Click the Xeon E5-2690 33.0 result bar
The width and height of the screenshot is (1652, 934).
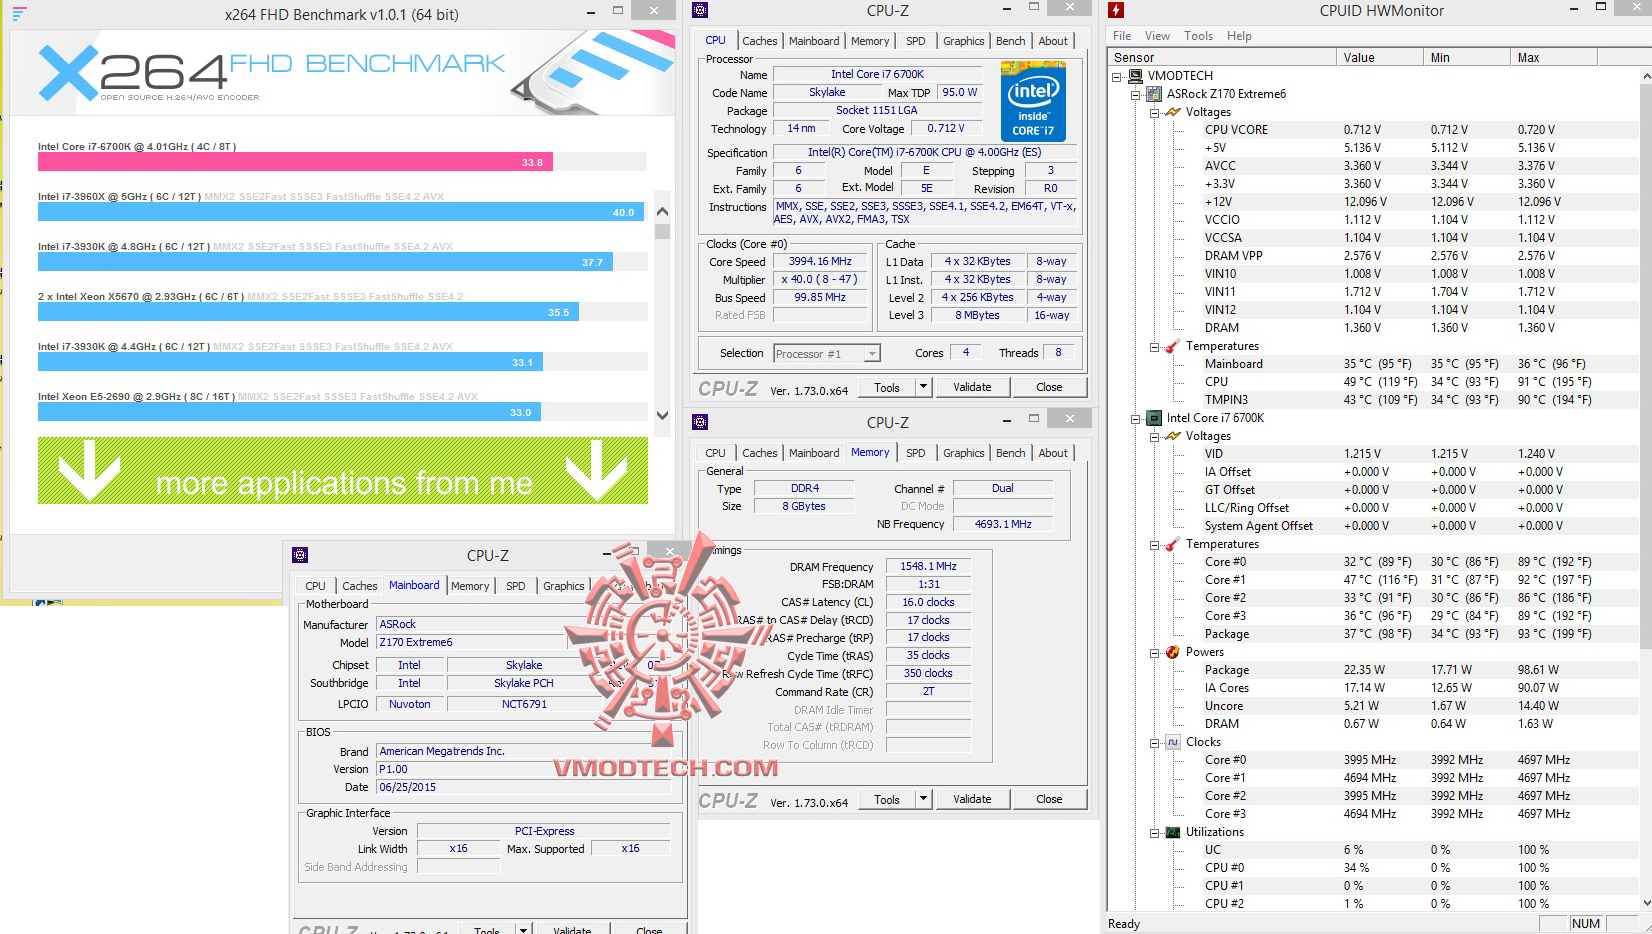point(290,412)
